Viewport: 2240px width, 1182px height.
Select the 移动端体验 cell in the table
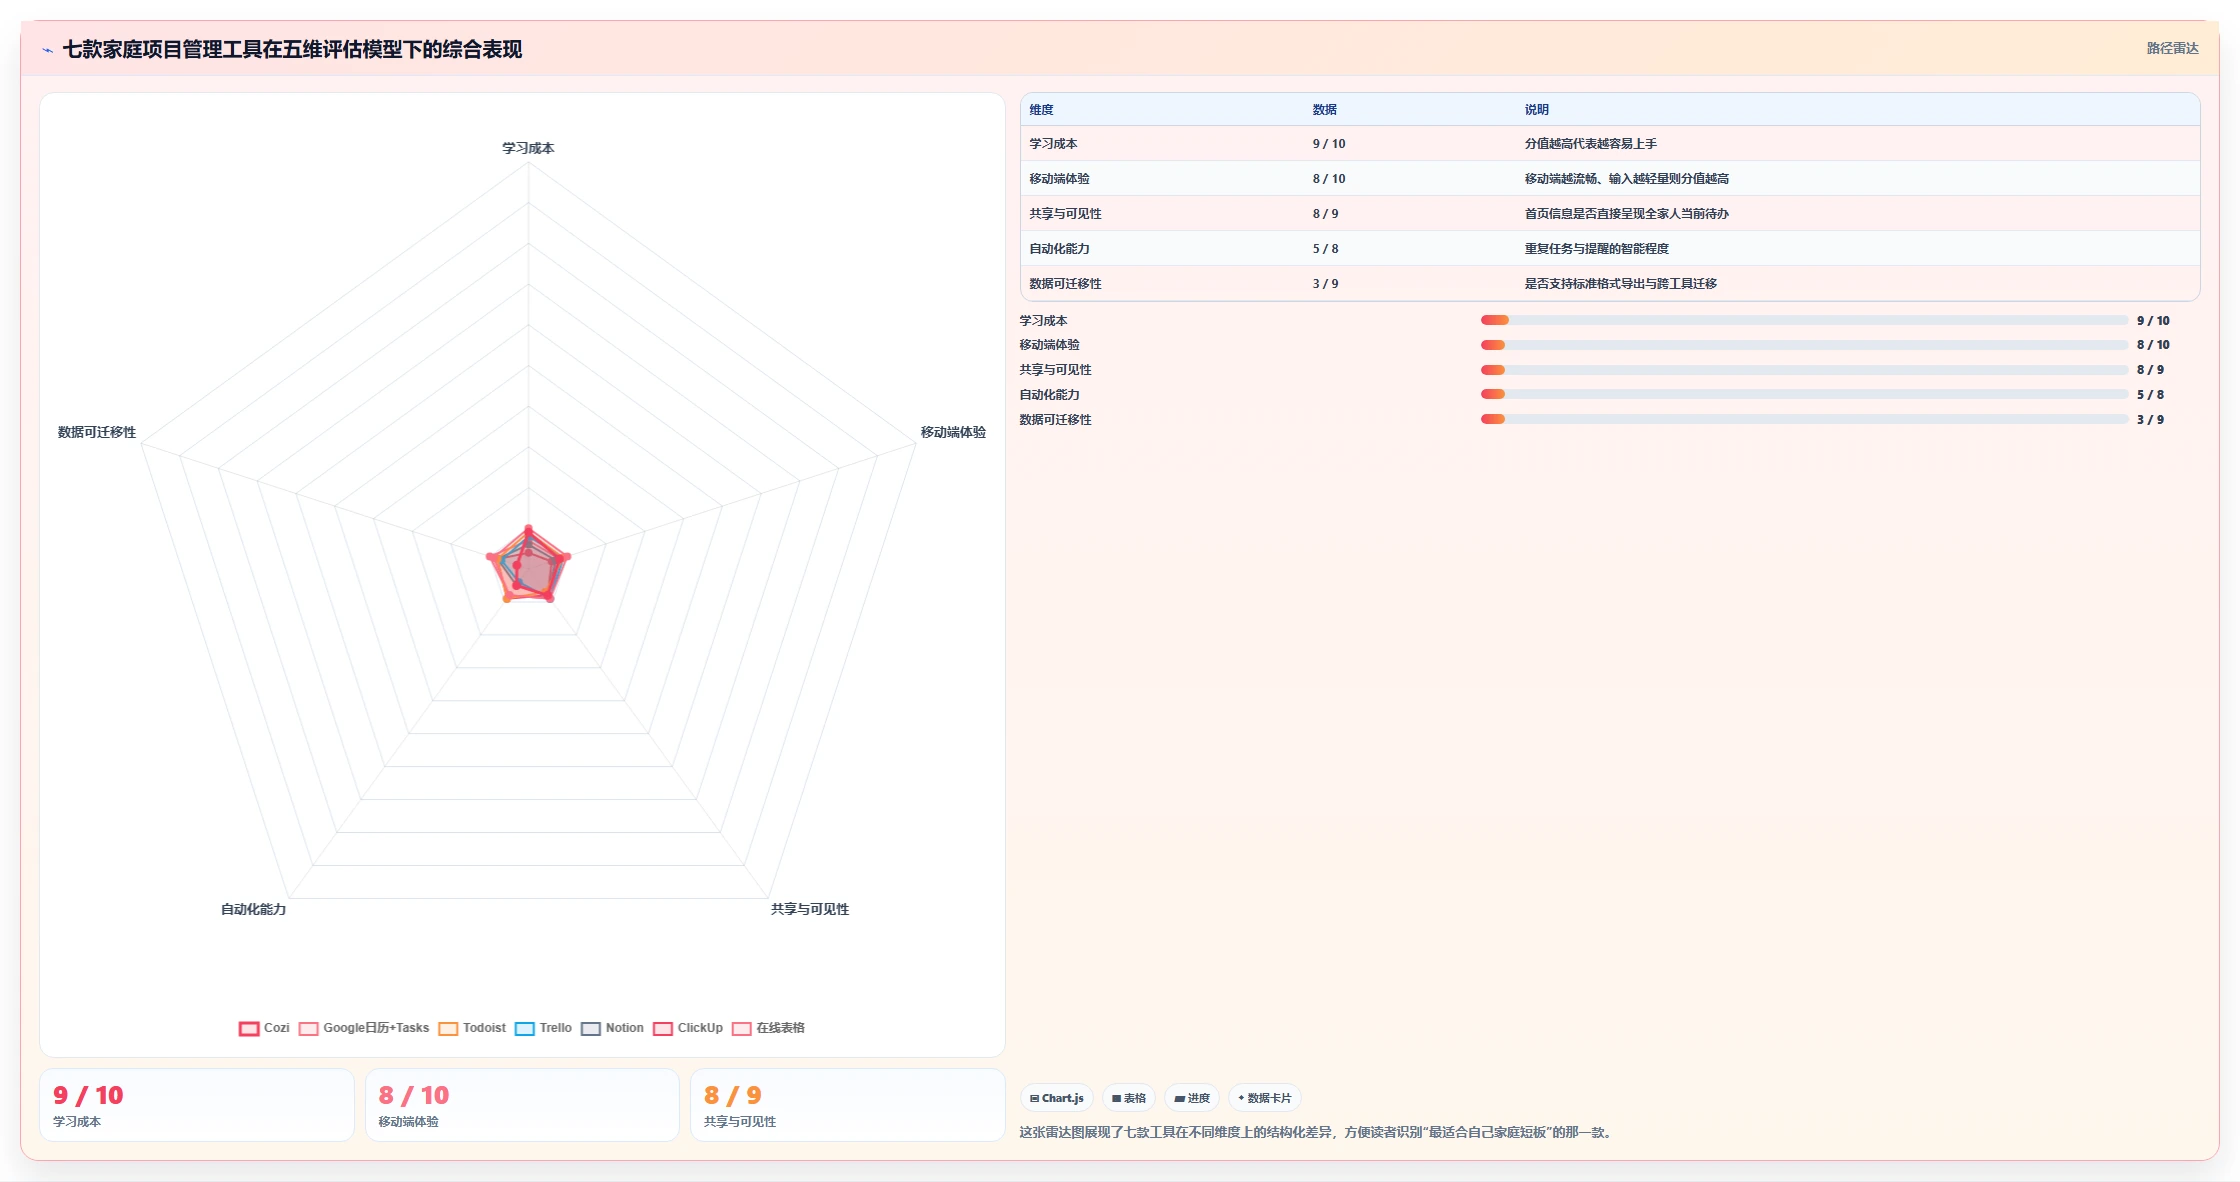(1059, 179)
